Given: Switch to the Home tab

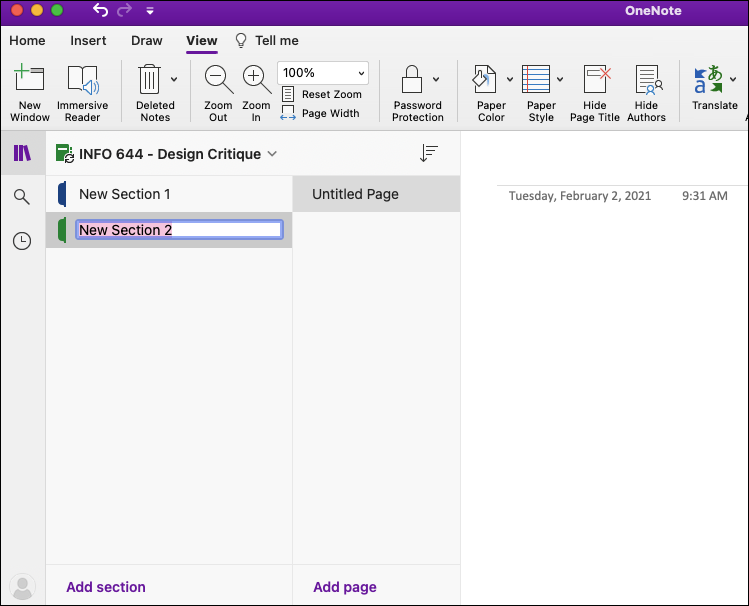Looking at the screenshot, I should click(x=27, y=41).
